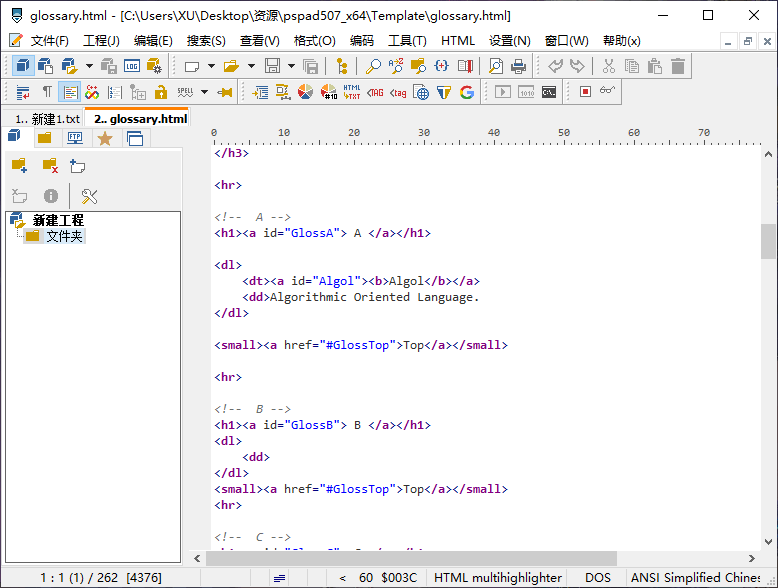Create a new blank file icon
This screenshot has width=778, height=588.
coord(192,65)
